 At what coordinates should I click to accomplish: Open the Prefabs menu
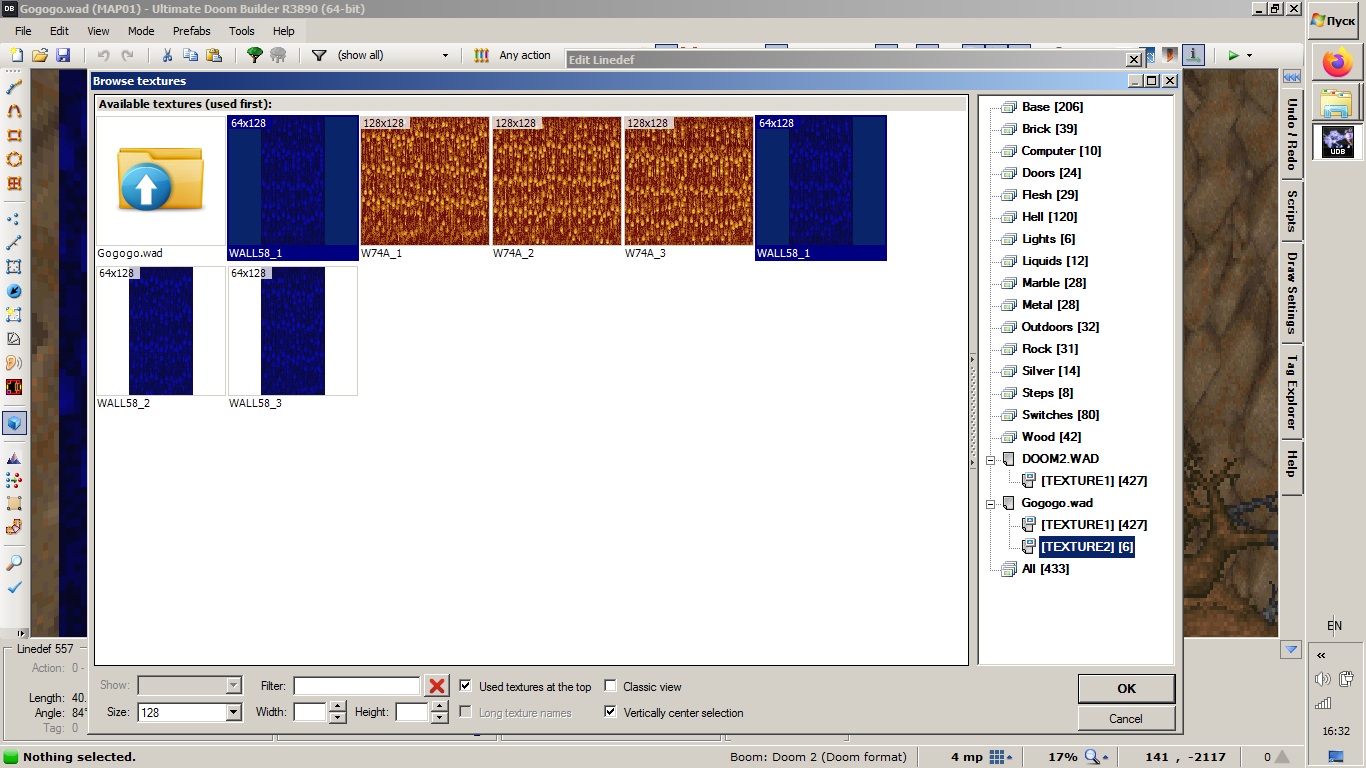(192, 31)
